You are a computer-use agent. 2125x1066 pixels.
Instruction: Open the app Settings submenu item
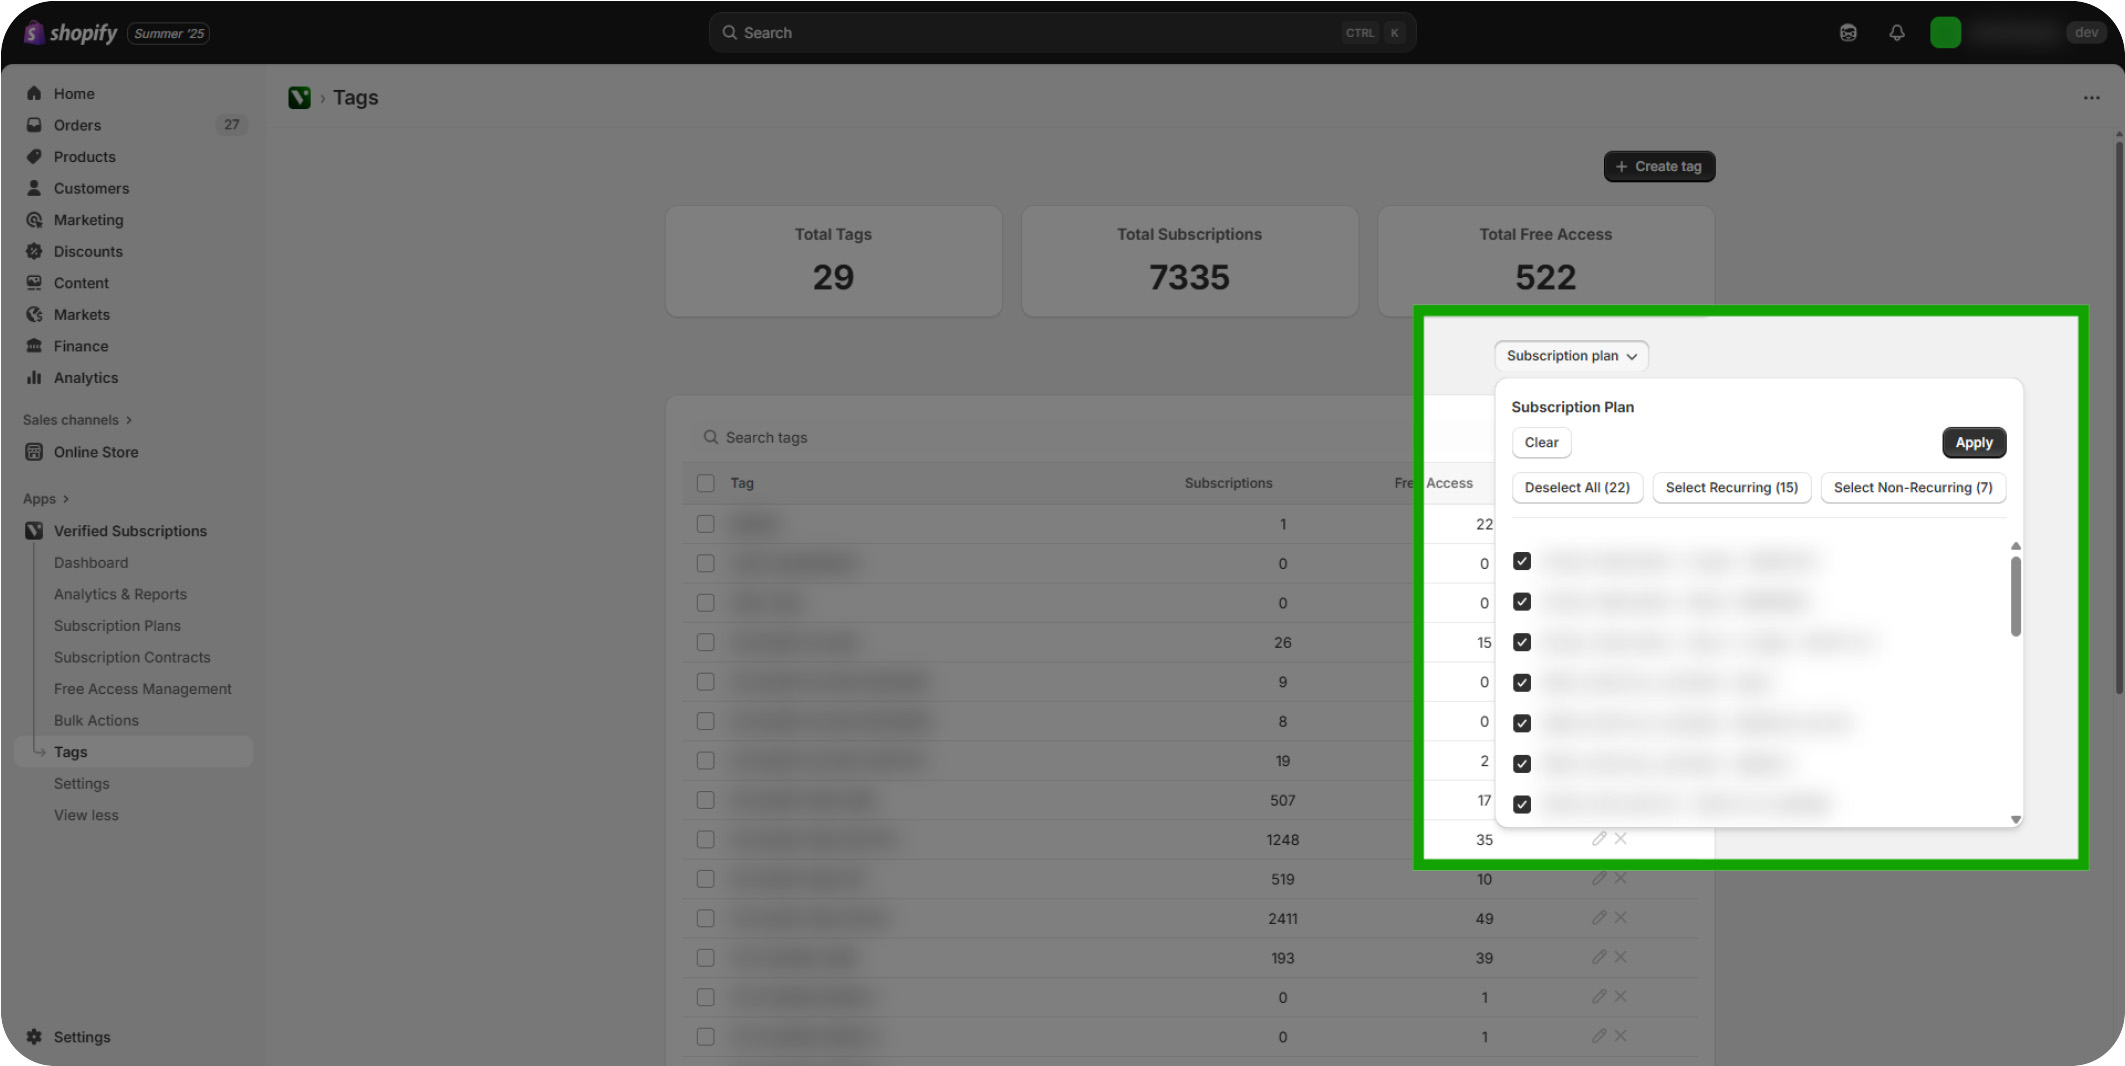tap(82, 784)
